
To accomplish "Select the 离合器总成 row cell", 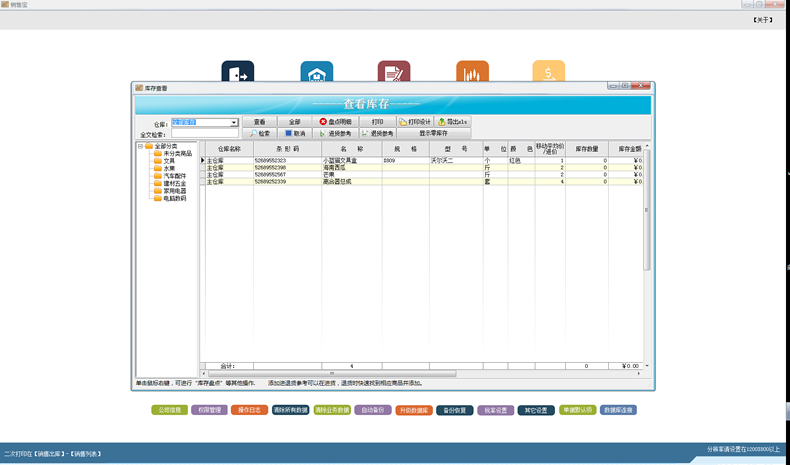I will (352, 181).
